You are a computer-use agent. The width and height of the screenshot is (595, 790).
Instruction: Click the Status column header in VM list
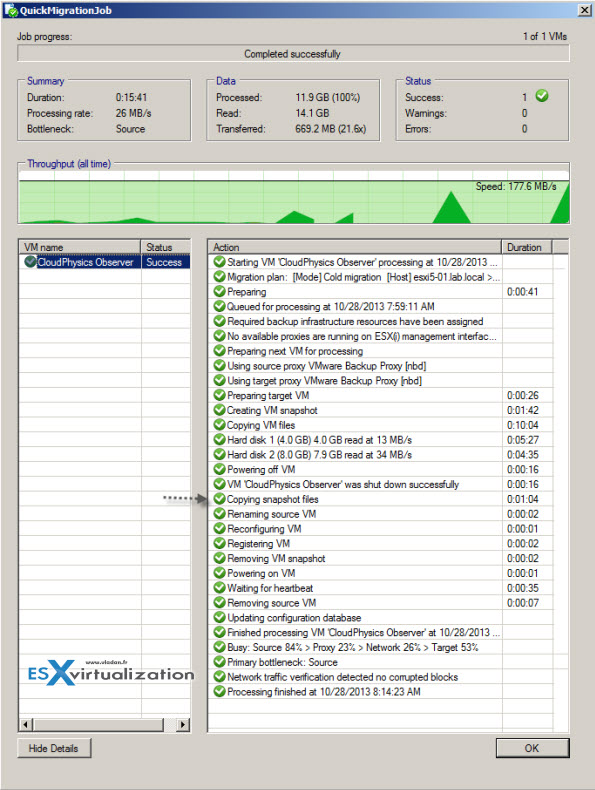pos(166,247)
